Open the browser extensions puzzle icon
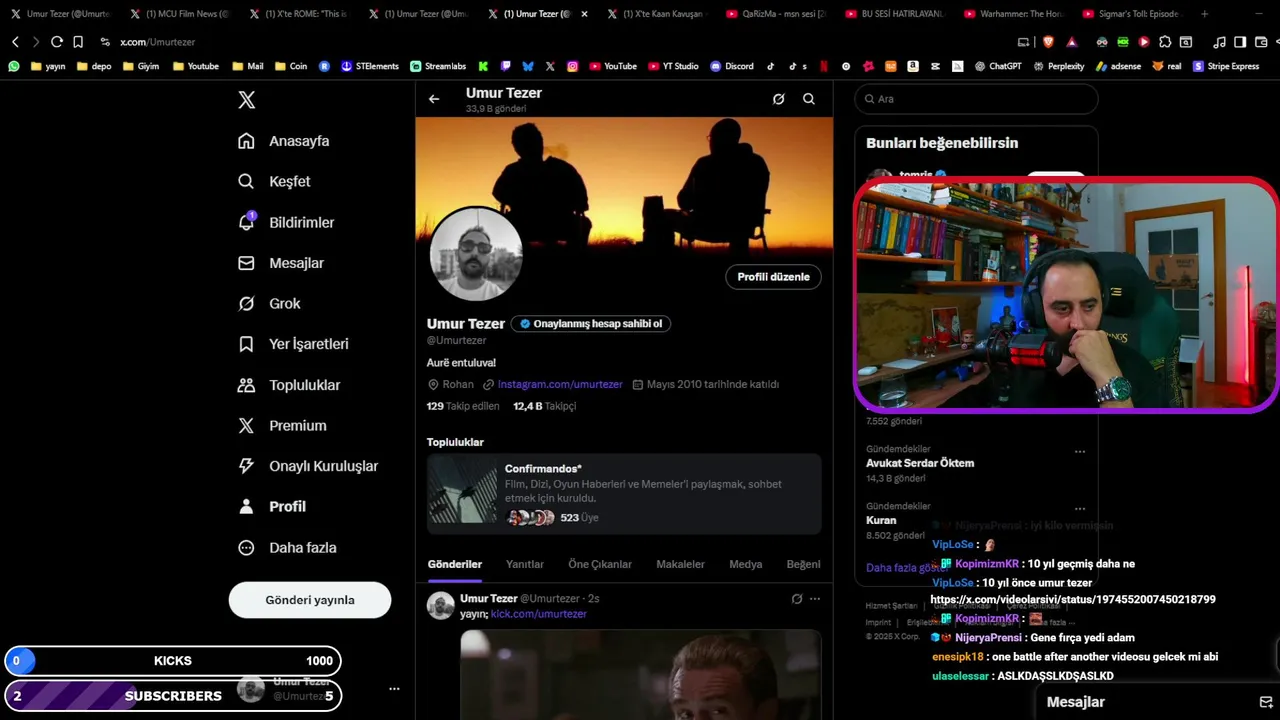Image resolution: width=1280 pixels, height=720 pixels. (x=1165, y=42)
